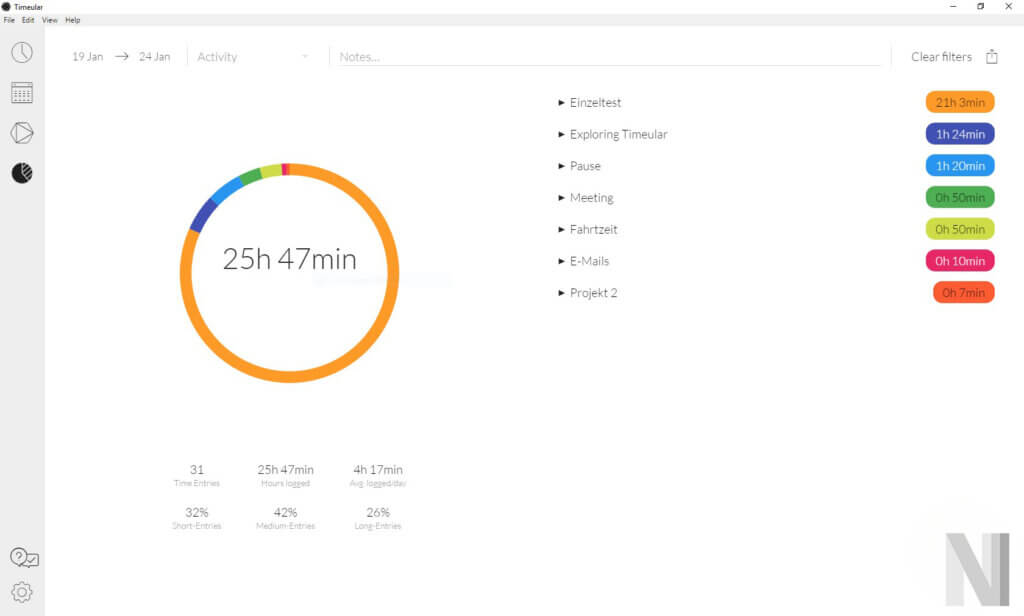The image size is (1024, 616).
Task: Open the File menu
Action: coord(10,19)
